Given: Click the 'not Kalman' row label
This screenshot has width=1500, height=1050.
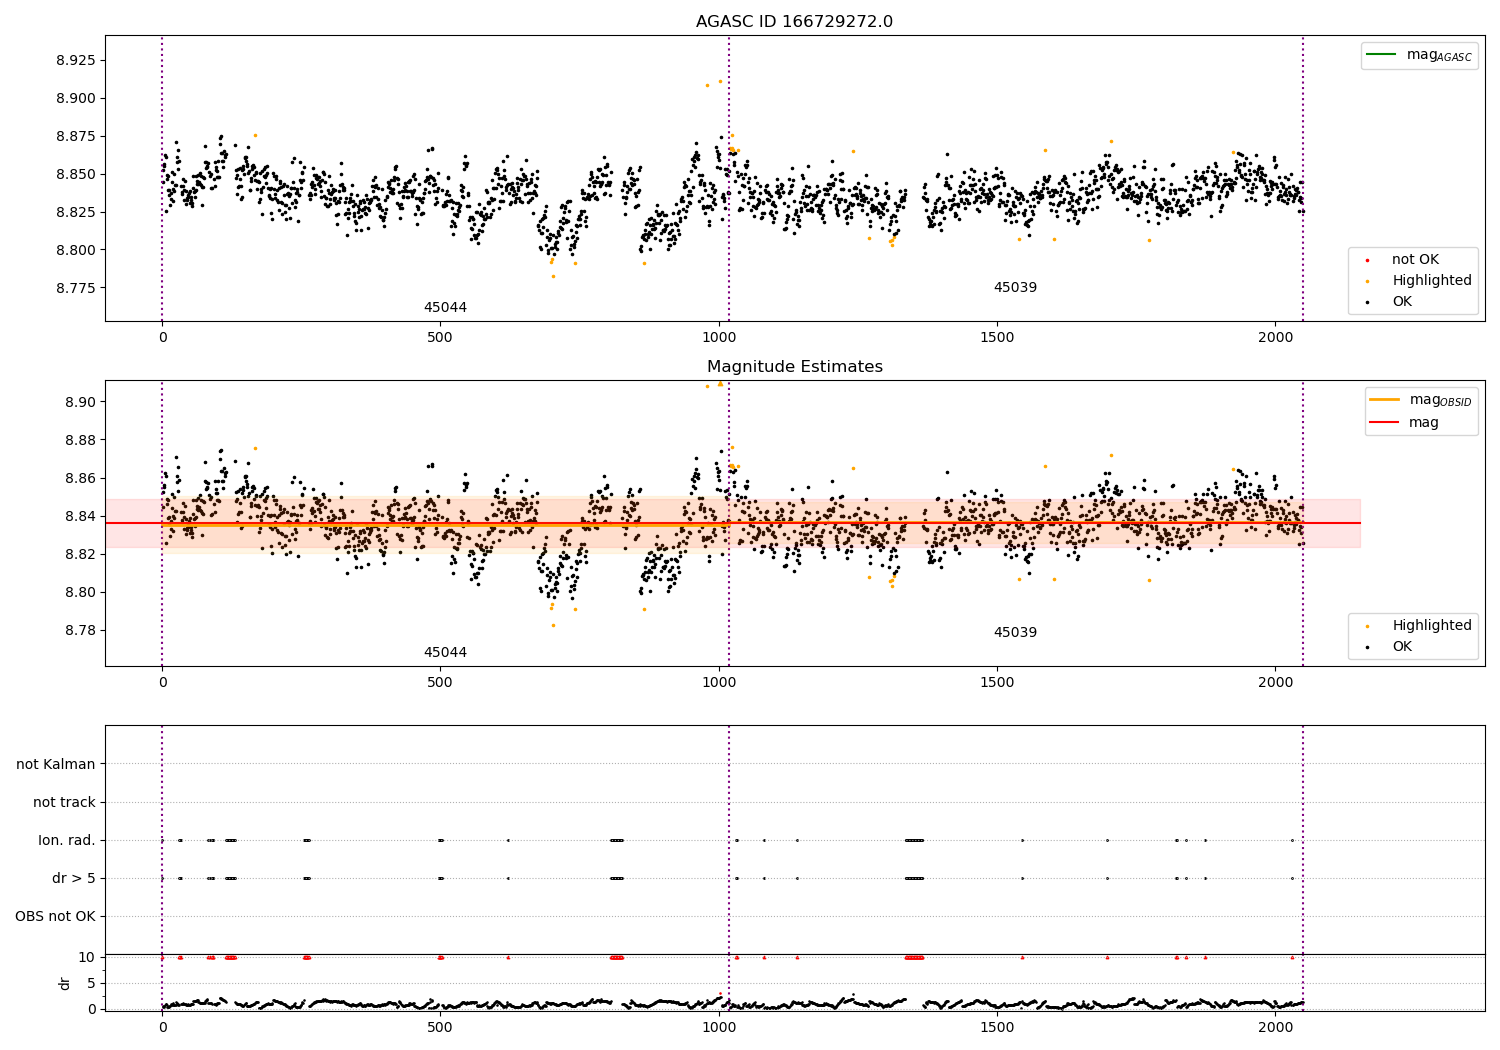Looking at the screenshot, I should pyautogui.click(x=56, y=765).
